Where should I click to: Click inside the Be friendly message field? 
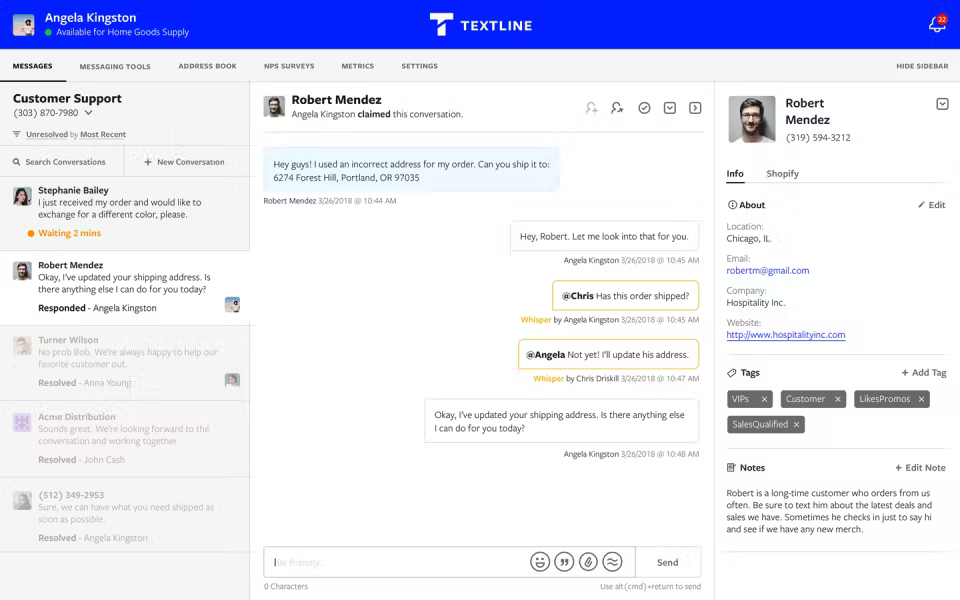point(390,562)
